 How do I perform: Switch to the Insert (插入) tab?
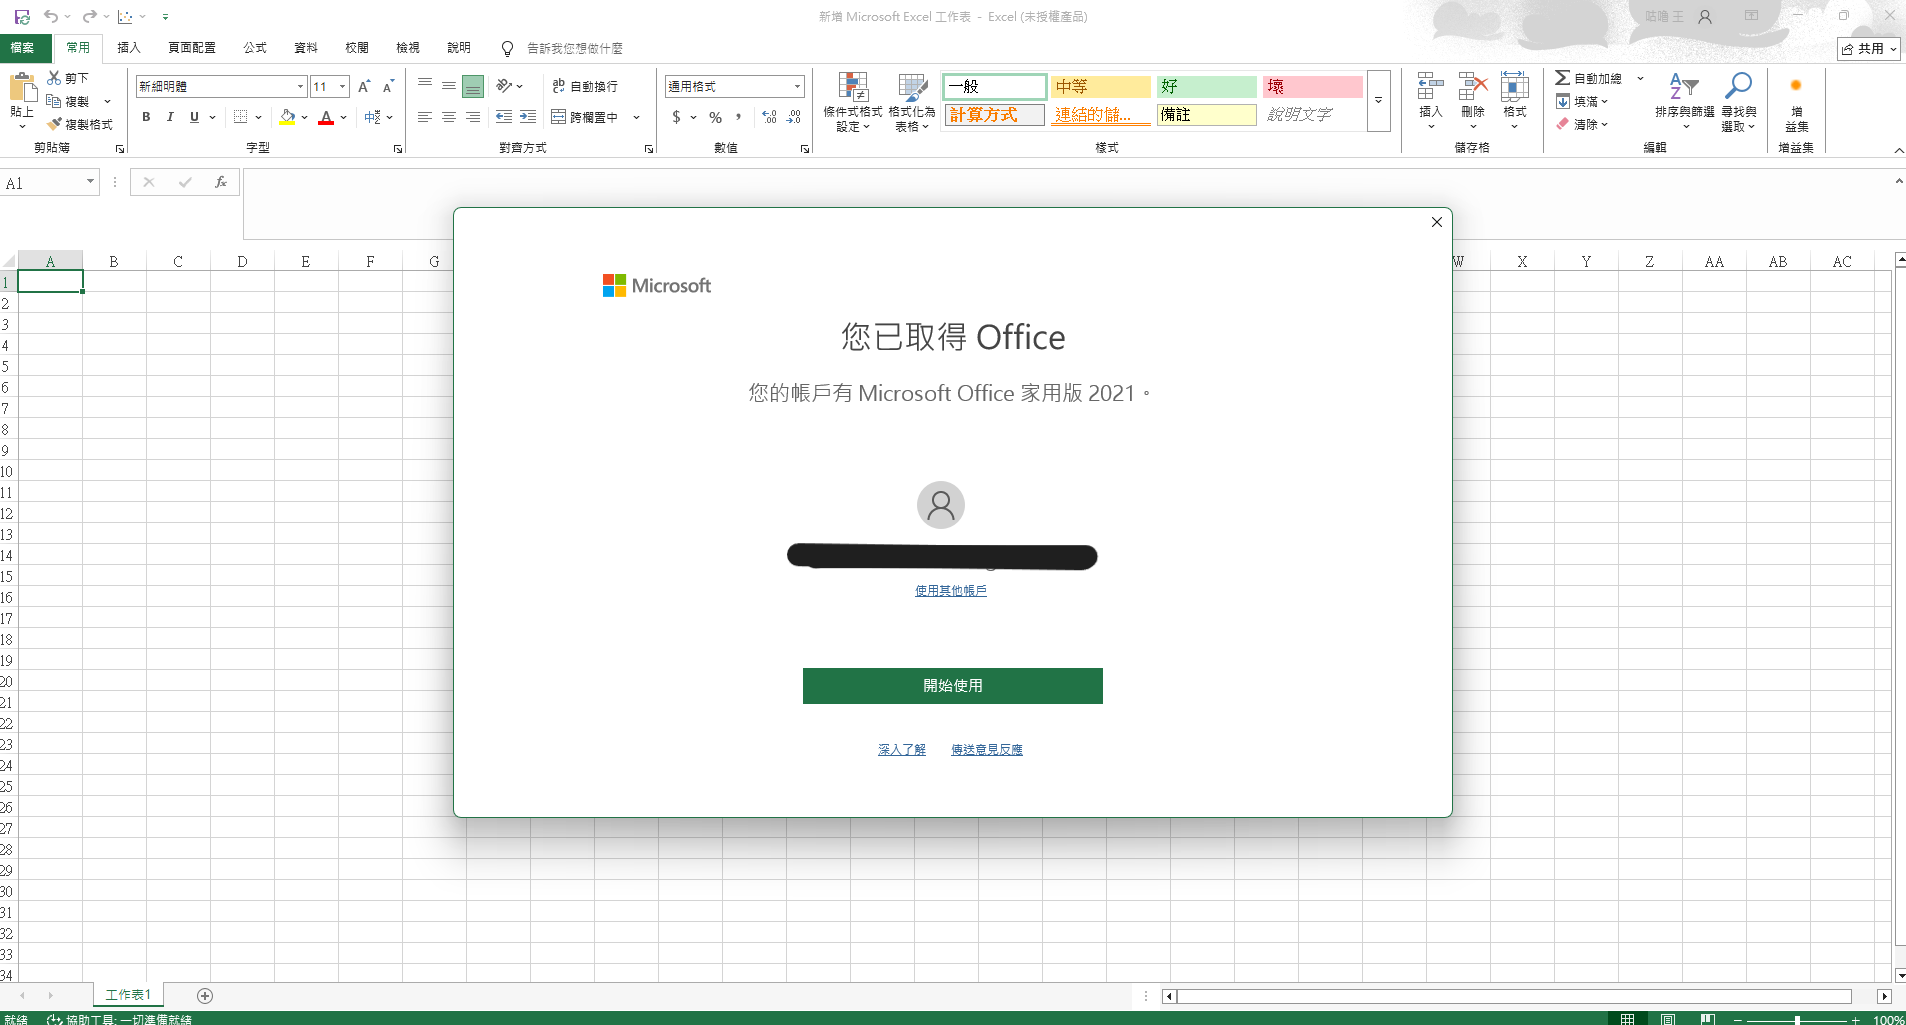click(x=129, y=47)
